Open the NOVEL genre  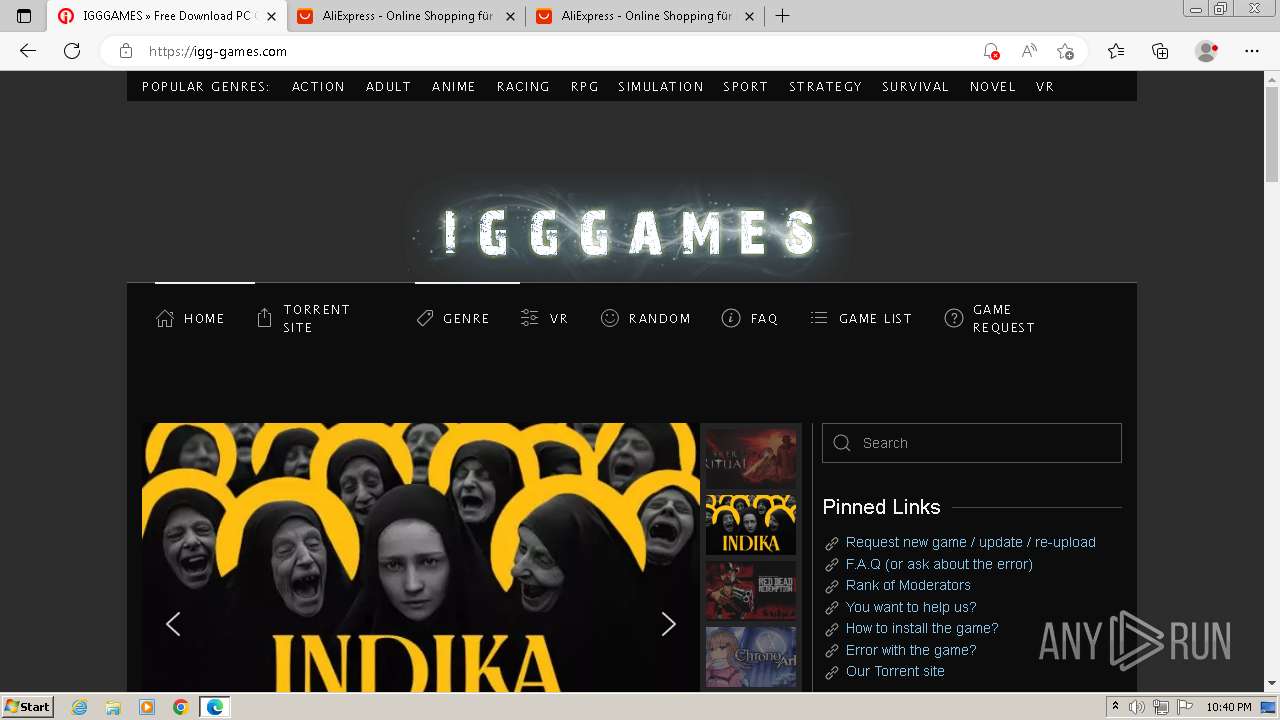(992, 87)
